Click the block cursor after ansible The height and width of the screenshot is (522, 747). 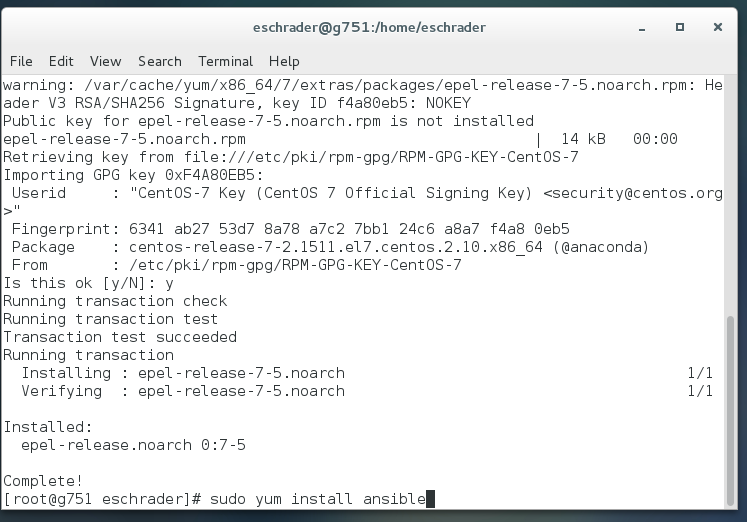click(x=430, y=499)
